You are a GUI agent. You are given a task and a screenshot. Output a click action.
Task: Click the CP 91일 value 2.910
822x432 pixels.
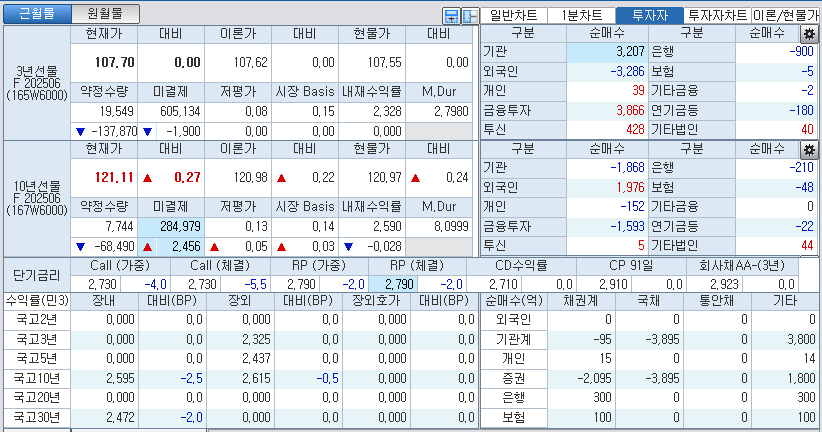pos(613,284)
